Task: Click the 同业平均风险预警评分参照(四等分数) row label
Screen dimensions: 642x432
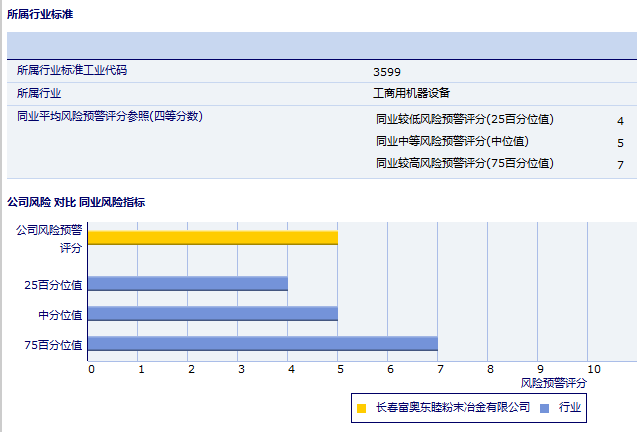Action: pos(110,117)
